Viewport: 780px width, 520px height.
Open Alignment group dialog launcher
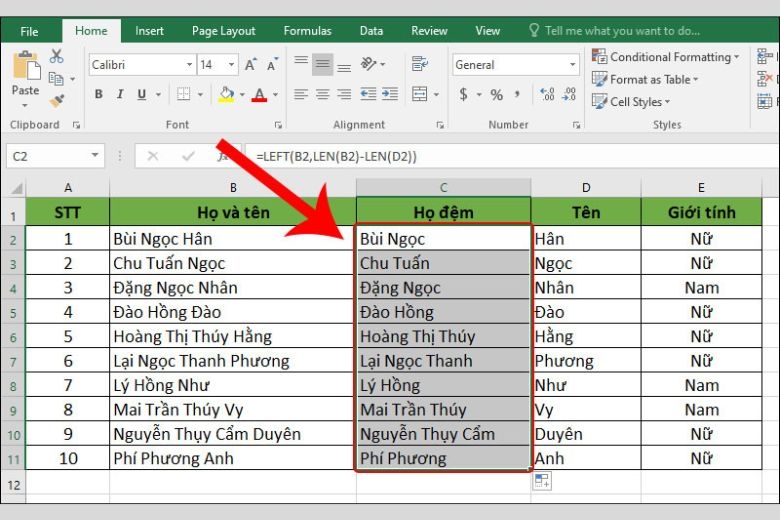tap(440, 125)
